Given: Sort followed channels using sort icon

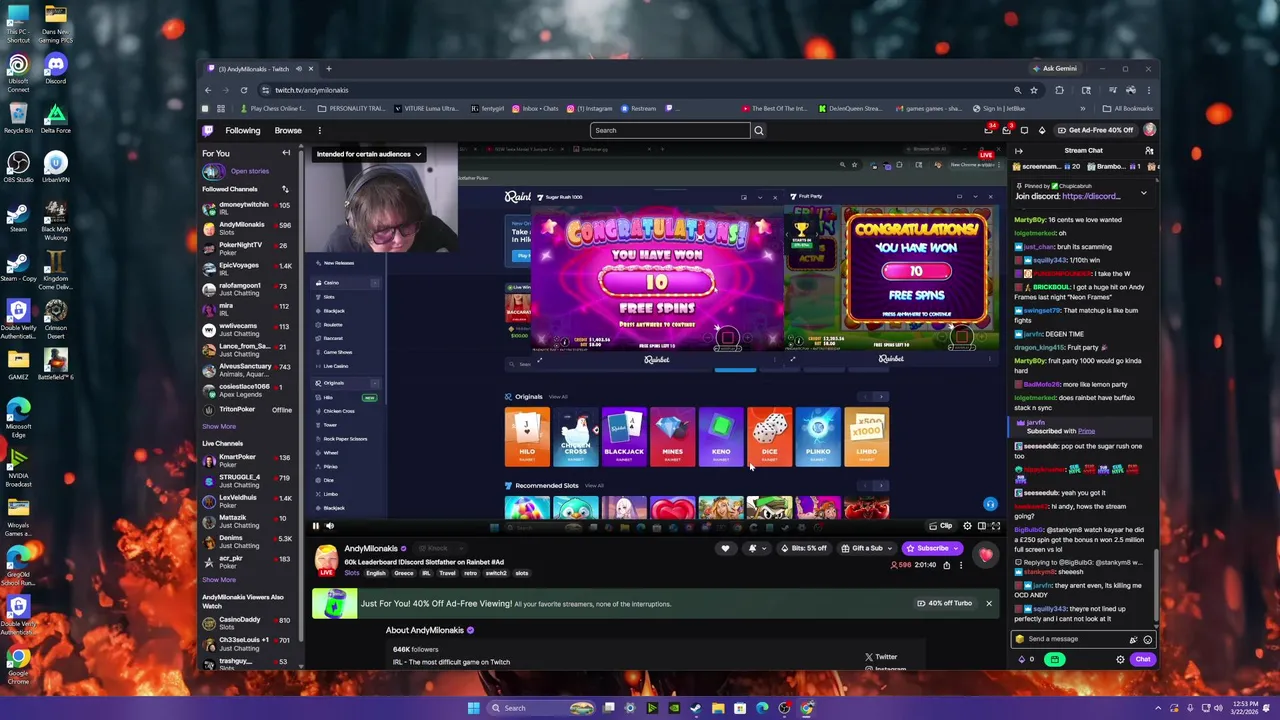Looking at the screenshot, I should [285, 189].
